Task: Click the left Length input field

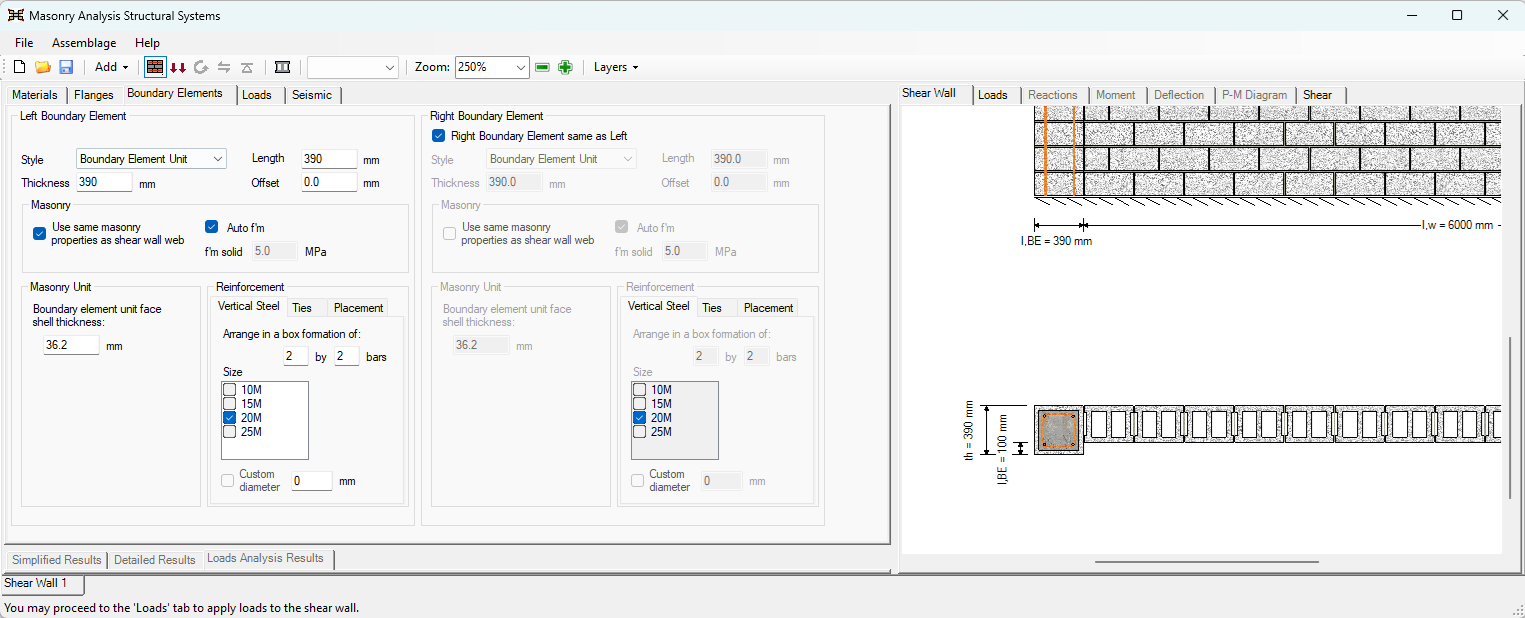Action: pos(329,158)
